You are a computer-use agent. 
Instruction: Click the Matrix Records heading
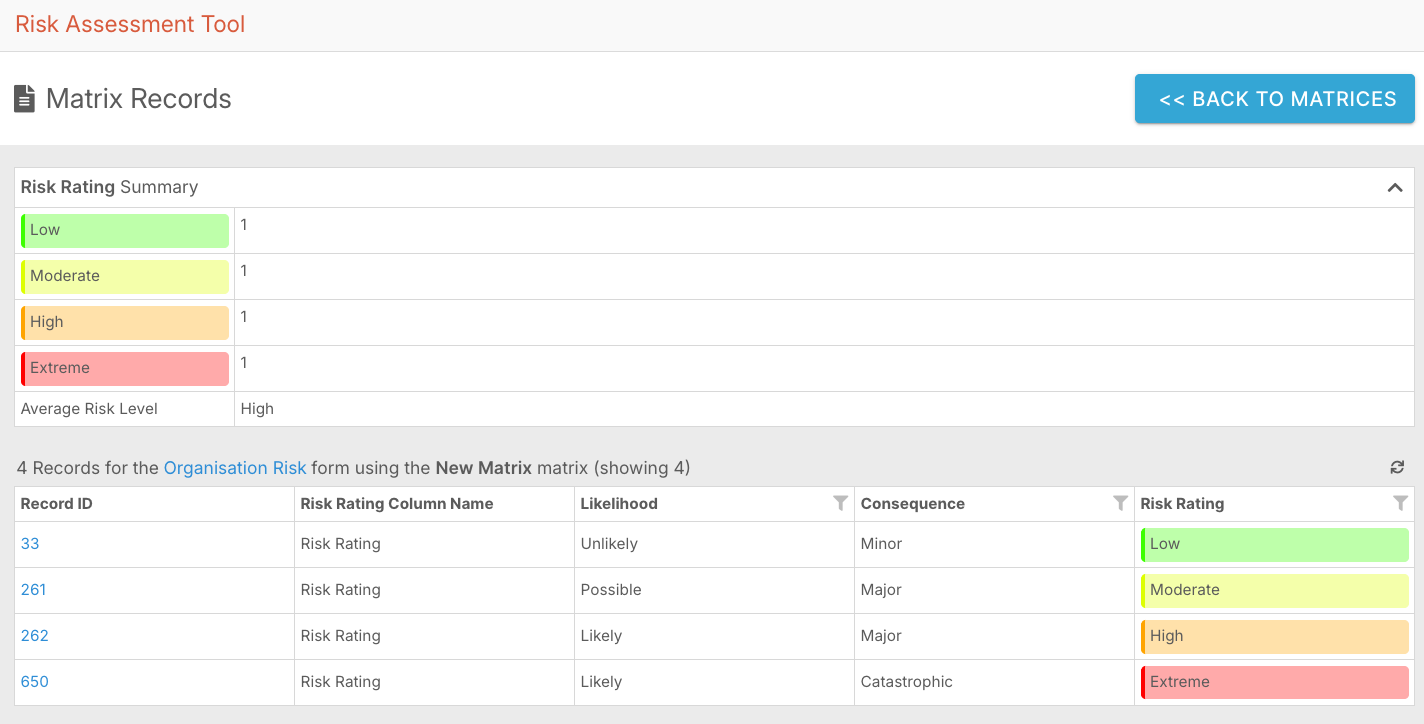(x=139, y=99)
